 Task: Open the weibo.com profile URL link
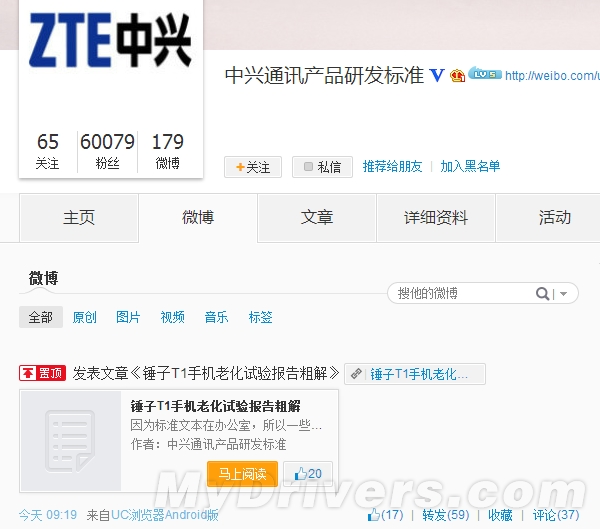[x=552, y=75]
